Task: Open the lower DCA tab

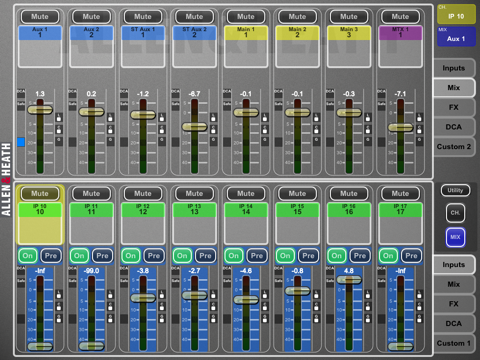Action: tap(454, 323)
